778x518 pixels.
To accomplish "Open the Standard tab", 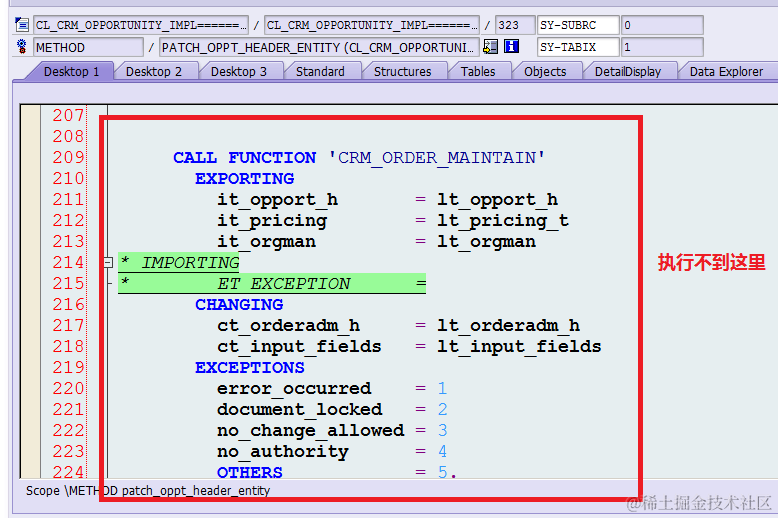I will point(320,71).
